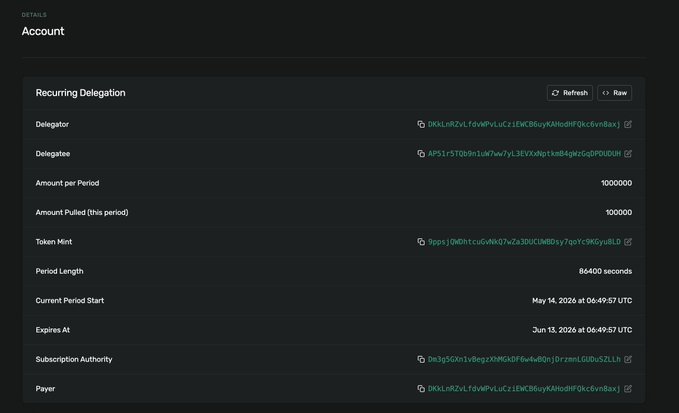Open the Delegator address link

[x=524, y=124]
